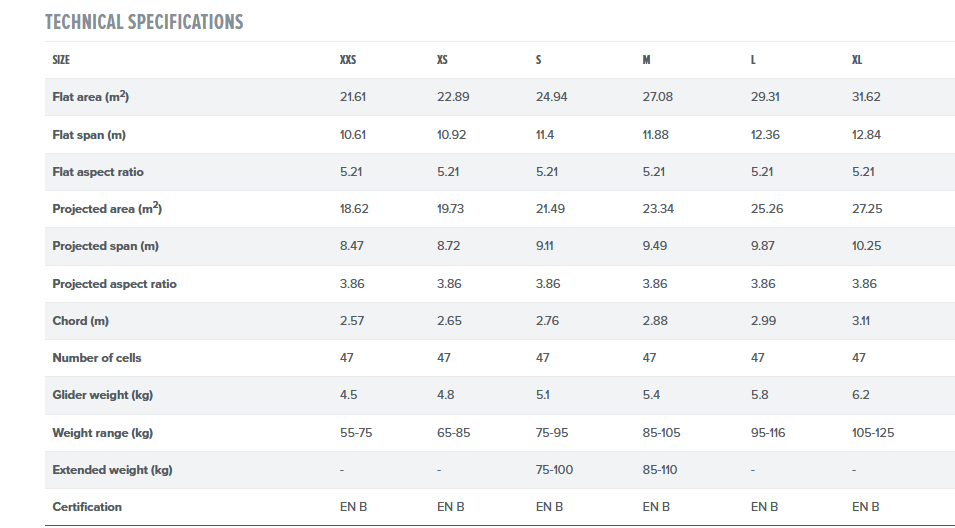
Task: Click the 75-100 extended weight value
Action: pyautogui.click(x=556, y=469)
